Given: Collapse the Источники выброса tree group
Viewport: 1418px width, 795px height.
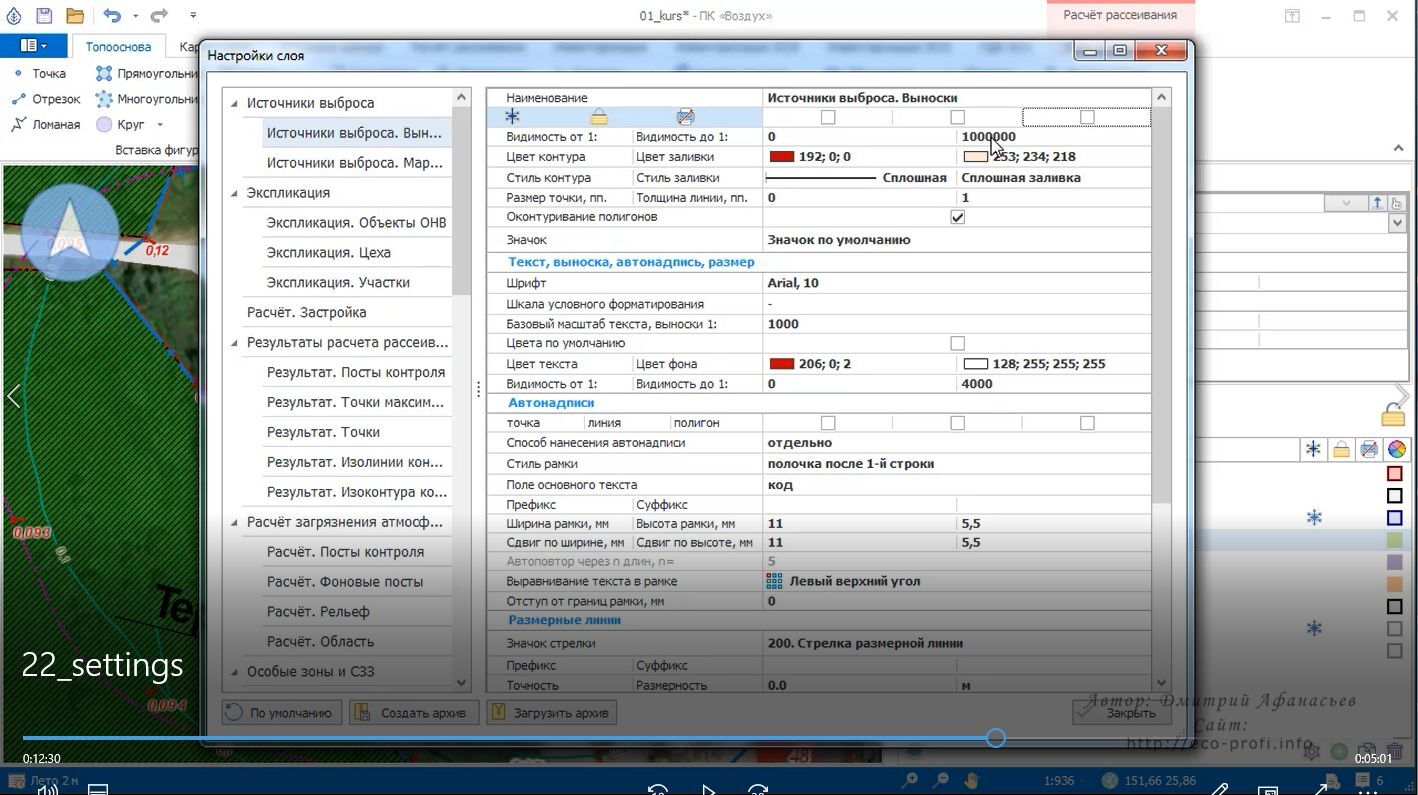Looking at the screenshot, I should pos(235,103).
